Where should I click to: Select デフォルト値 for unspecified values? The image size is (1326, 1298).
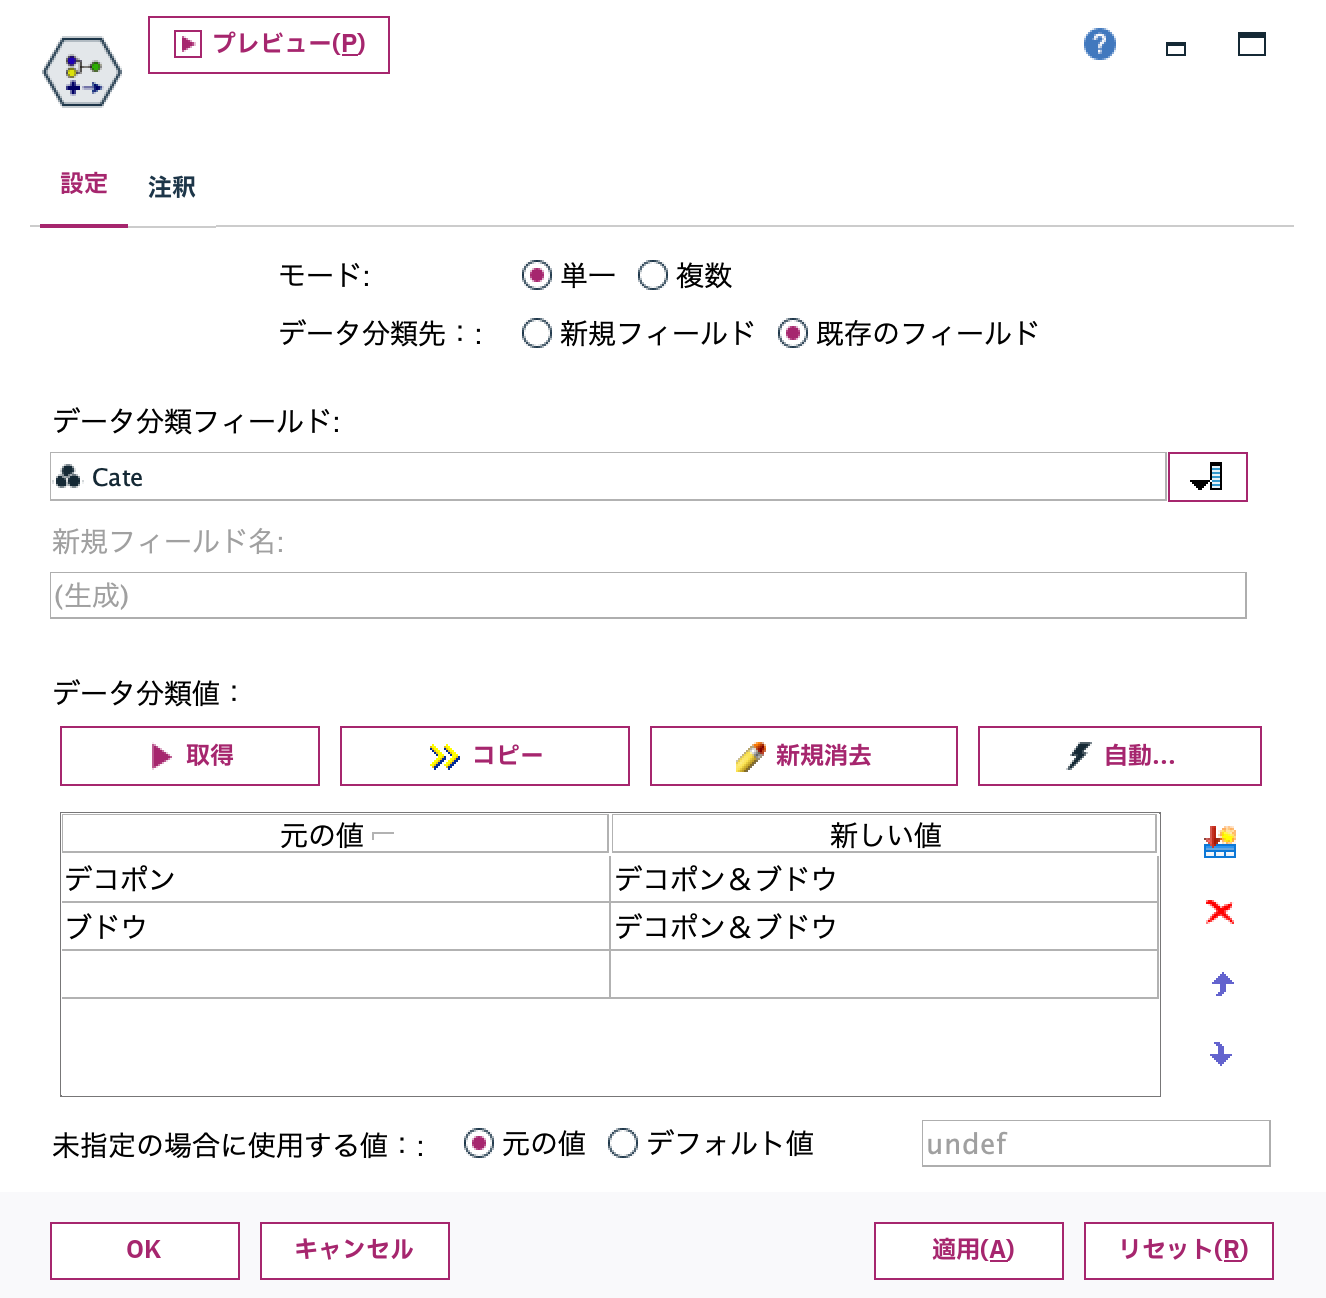pyautogui.click(x=623, y=1143)
